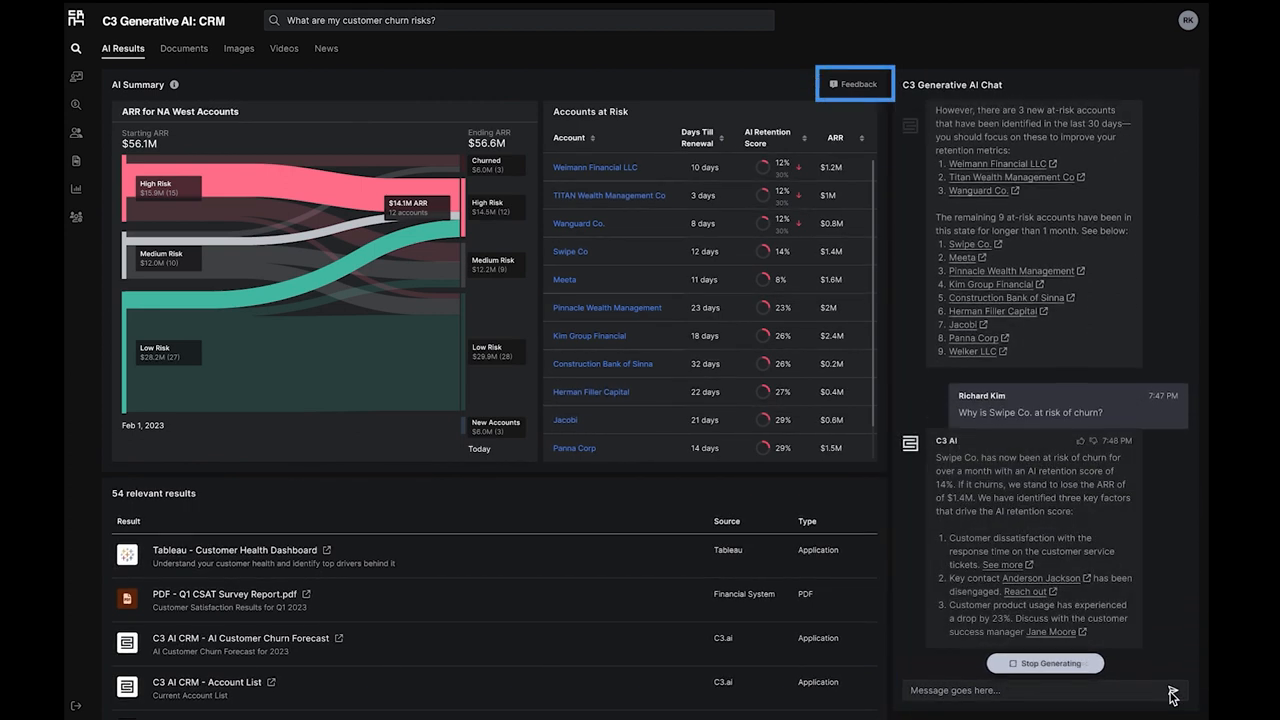Click the Reach out link in chat

tap(1024, 592)
